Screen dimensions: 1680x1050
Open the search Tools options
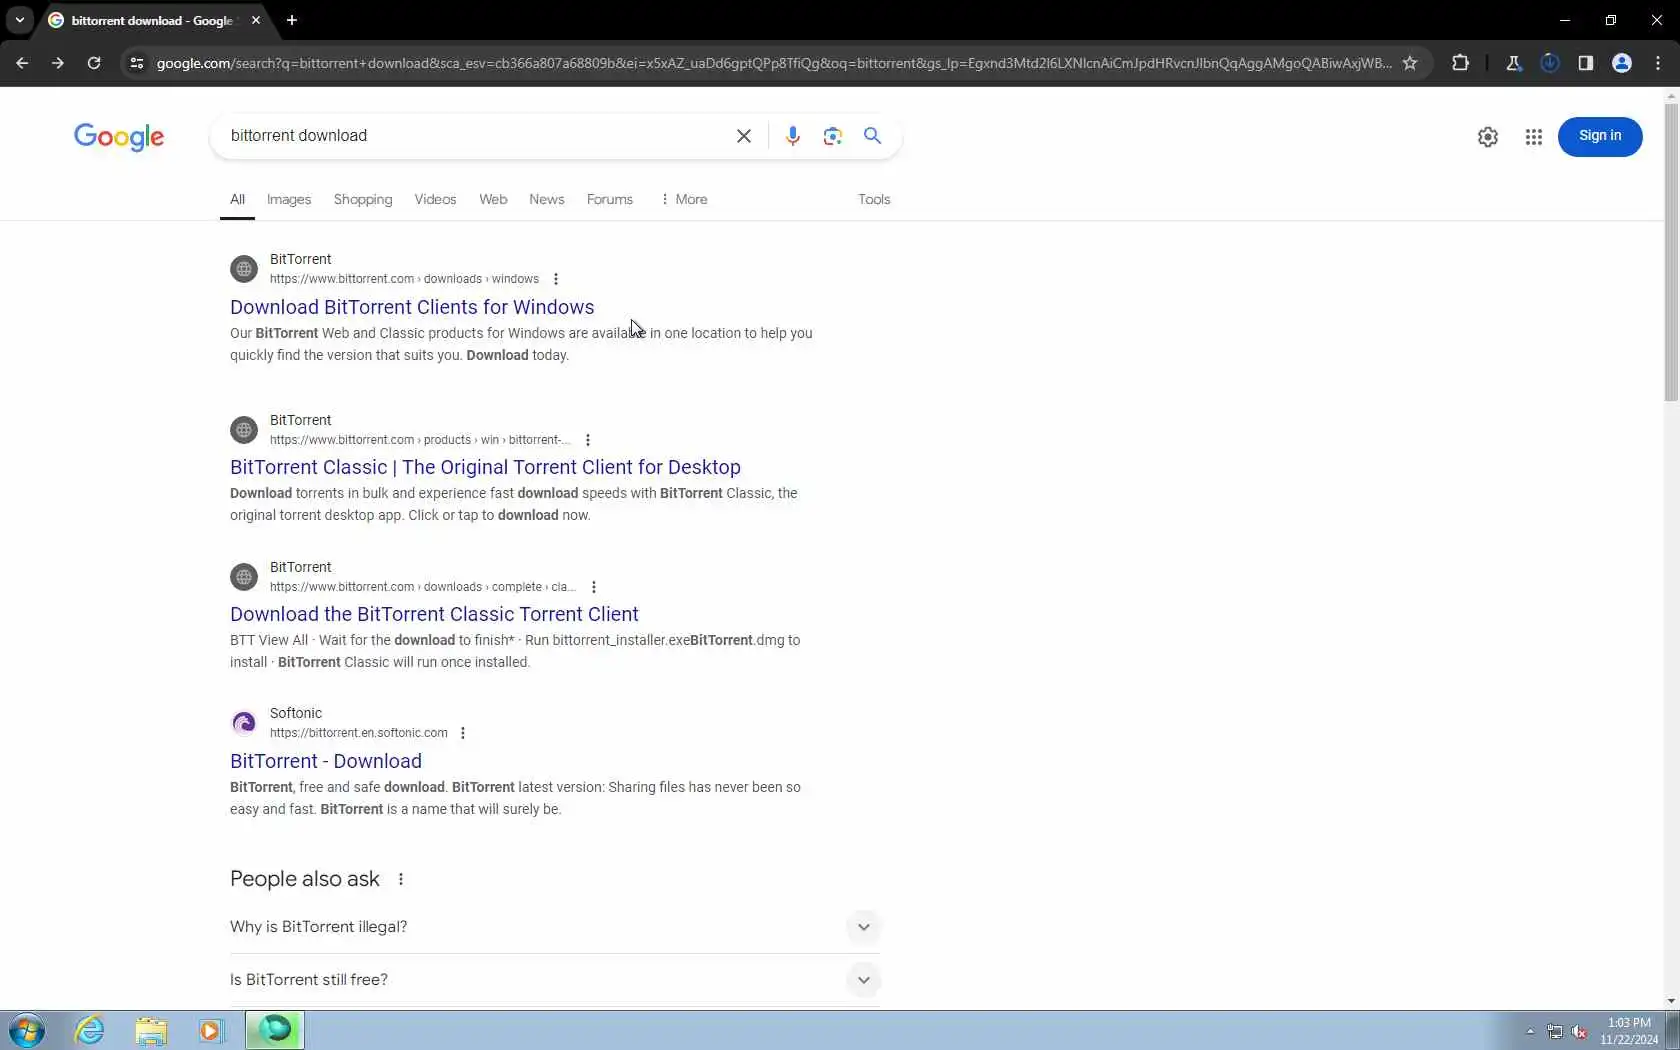tap(874, 200)
